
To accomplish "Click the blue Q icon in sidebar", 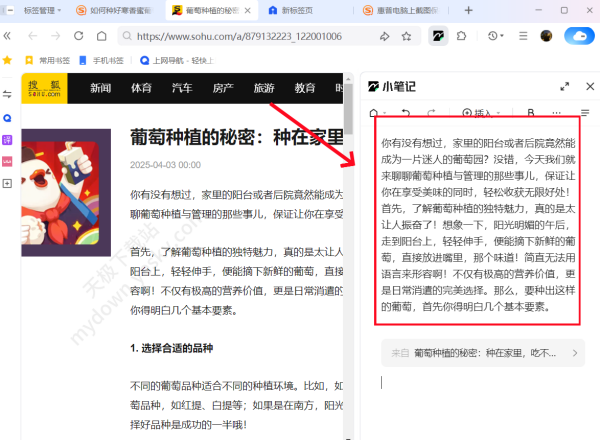I will (8, 117).
